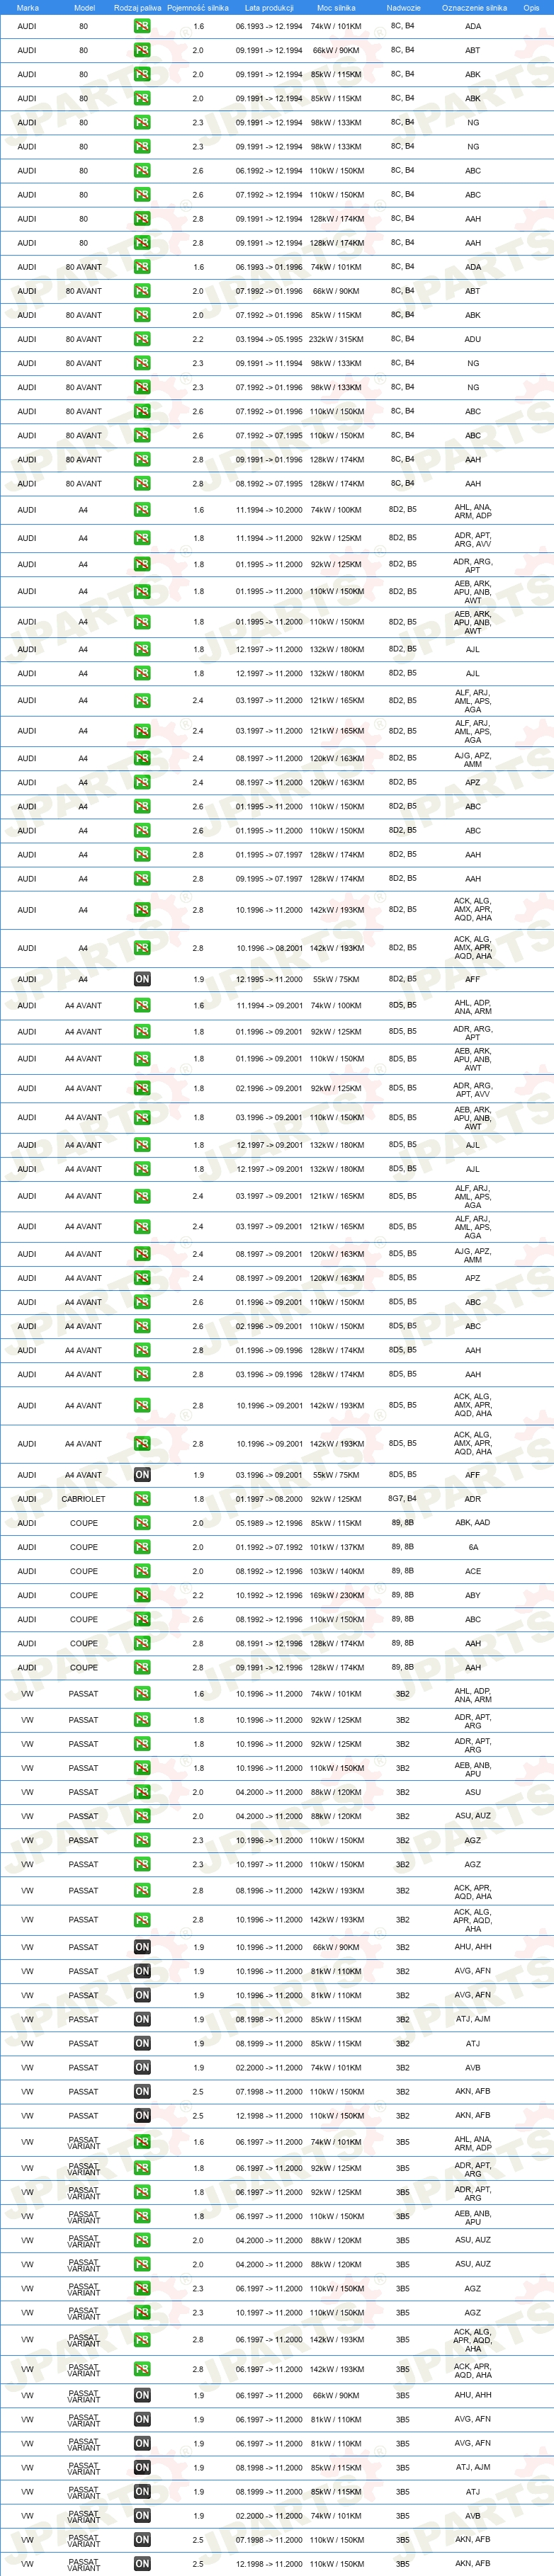Click petrol icon in 80 AVANT 2.0 ABK row

click(142, 315)
